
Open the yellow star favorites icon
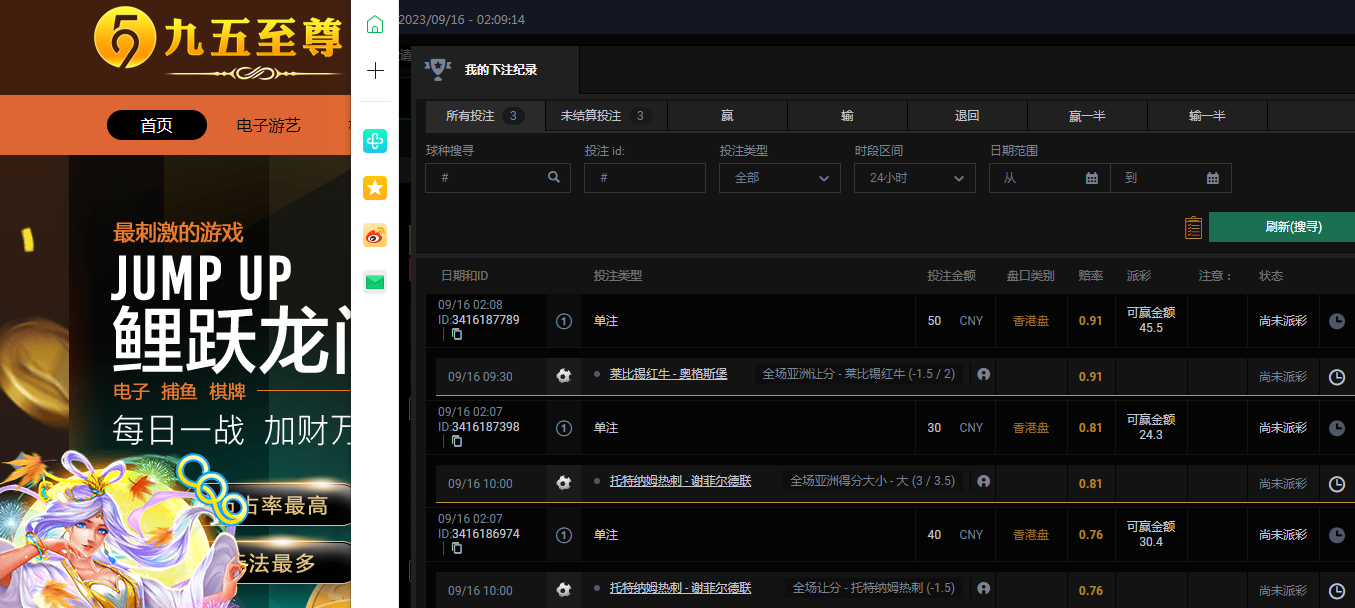[375, 188]
